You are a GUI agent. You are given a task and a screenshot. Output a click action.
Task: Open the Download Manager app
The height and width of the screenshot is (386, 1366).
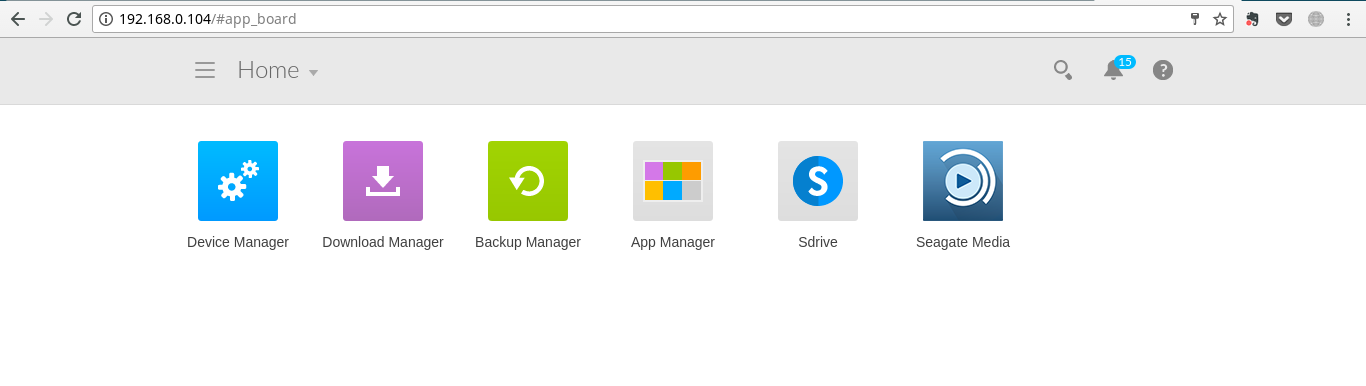383,181
